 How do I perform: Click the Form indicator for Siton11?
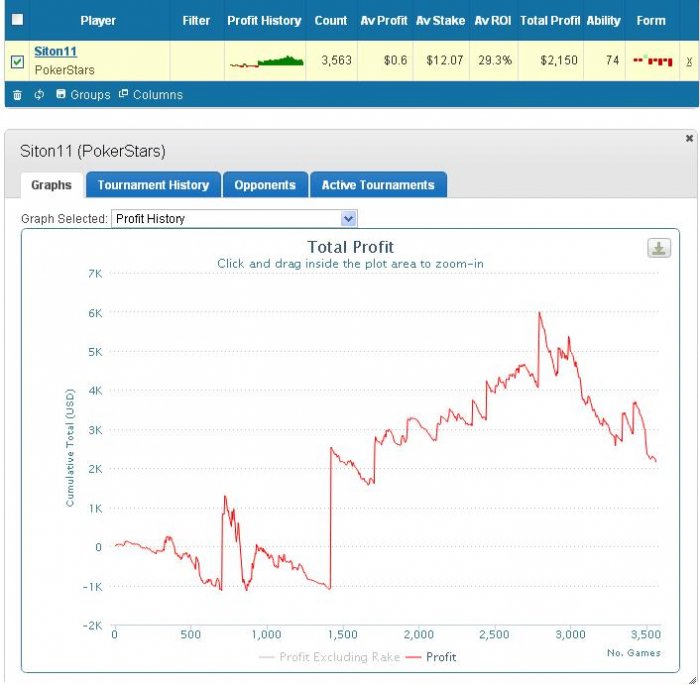coord(653,60)
